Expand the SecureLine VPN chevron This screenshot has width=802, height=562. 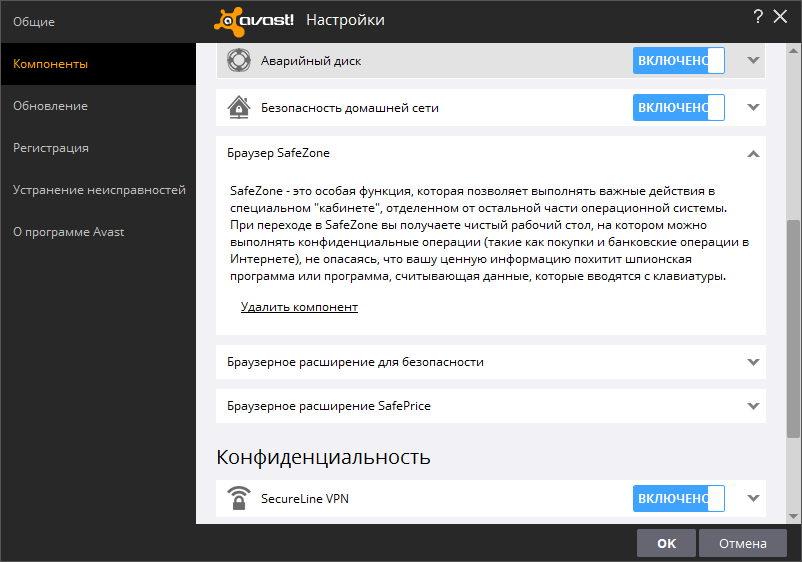tap(753, 498)
